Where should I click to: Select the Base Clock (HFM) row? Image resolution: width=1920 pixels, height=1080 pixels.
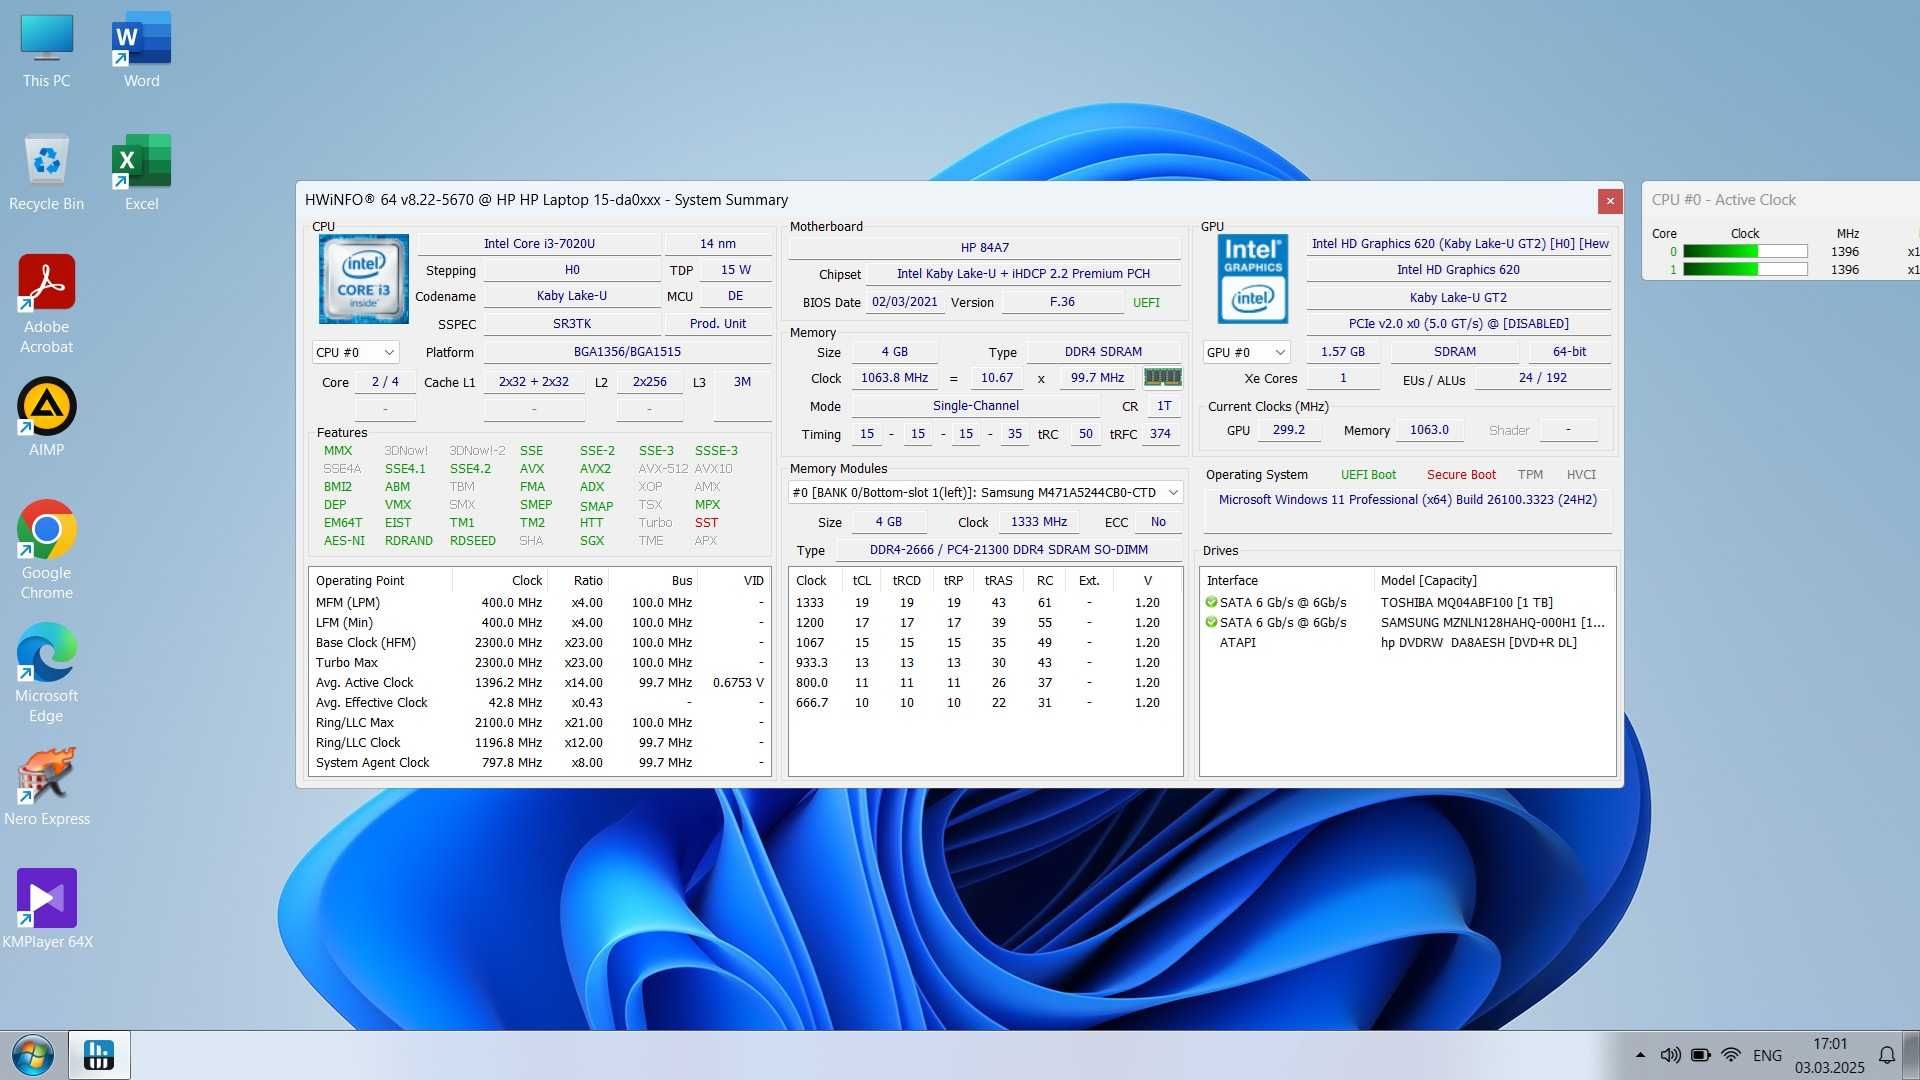click(540, 642)
